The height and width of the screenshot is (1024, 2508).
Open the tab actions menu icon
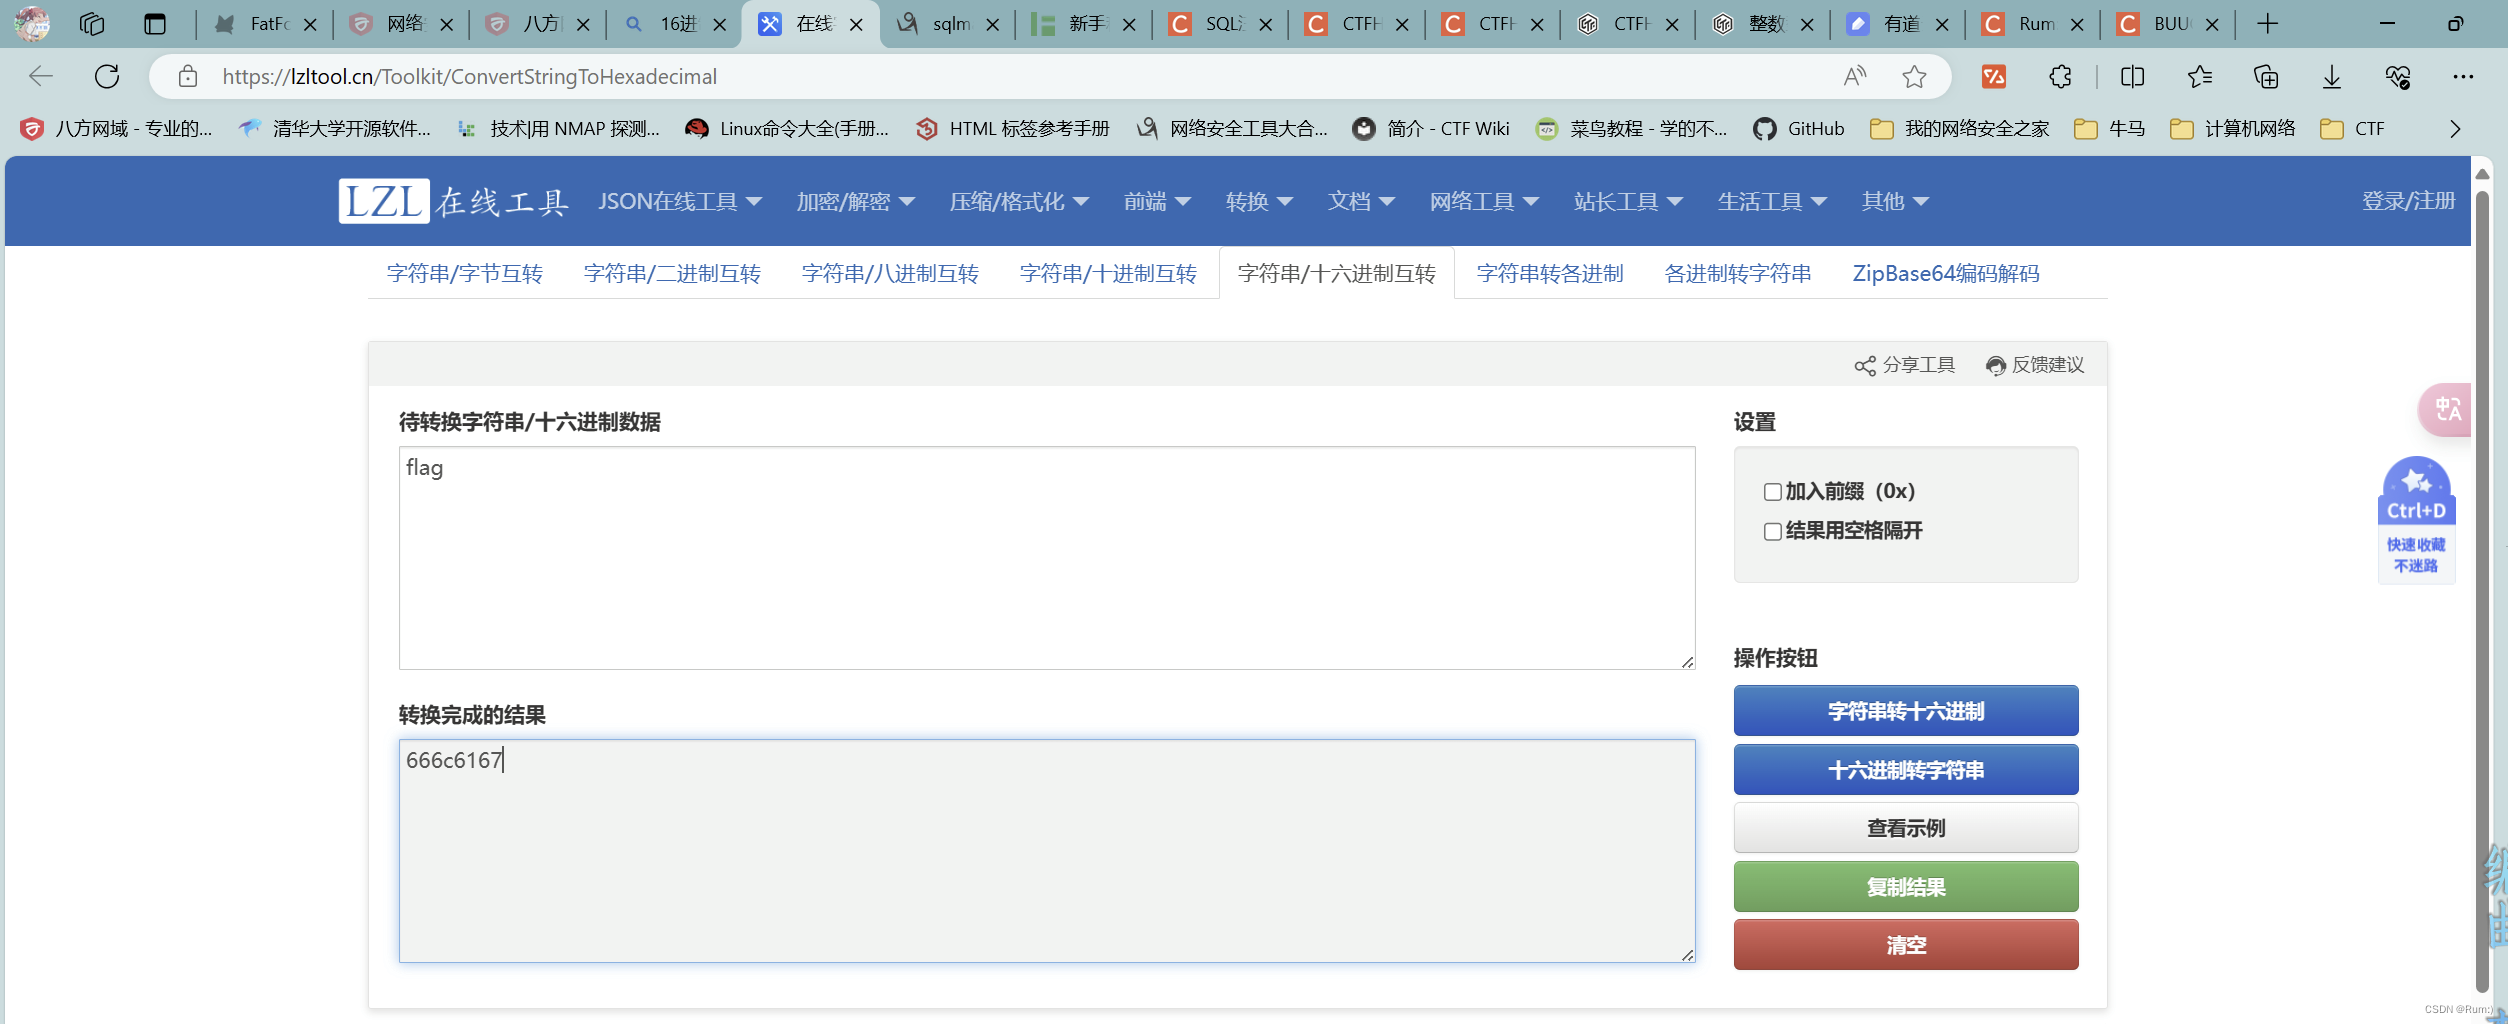point(154,24)
